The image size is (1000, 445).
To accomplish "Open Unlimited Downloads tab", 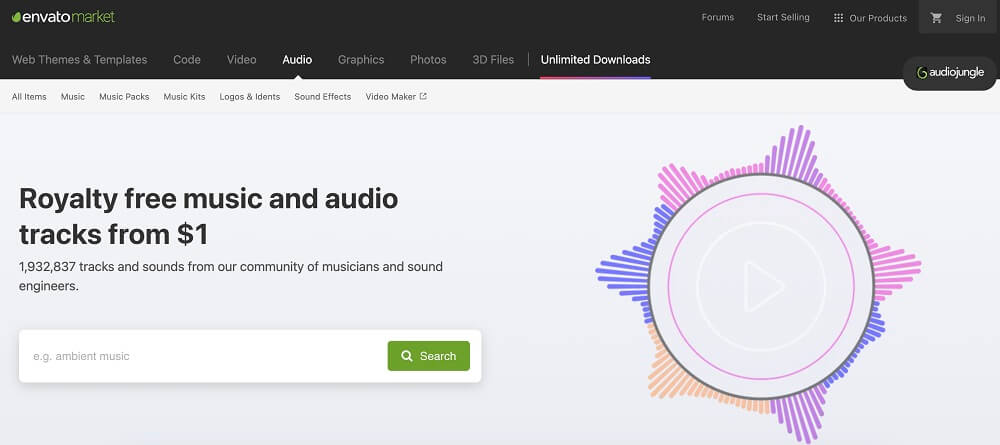I will 595,60.
